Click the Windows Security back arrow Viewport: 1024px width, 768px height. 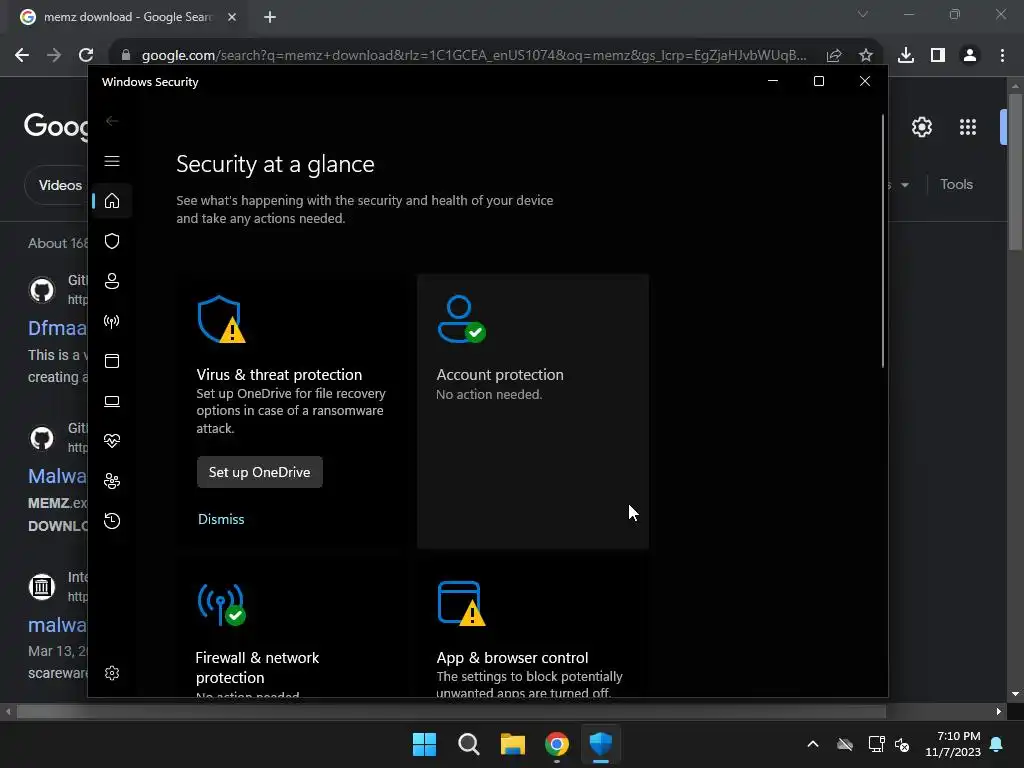coord(112,121)
